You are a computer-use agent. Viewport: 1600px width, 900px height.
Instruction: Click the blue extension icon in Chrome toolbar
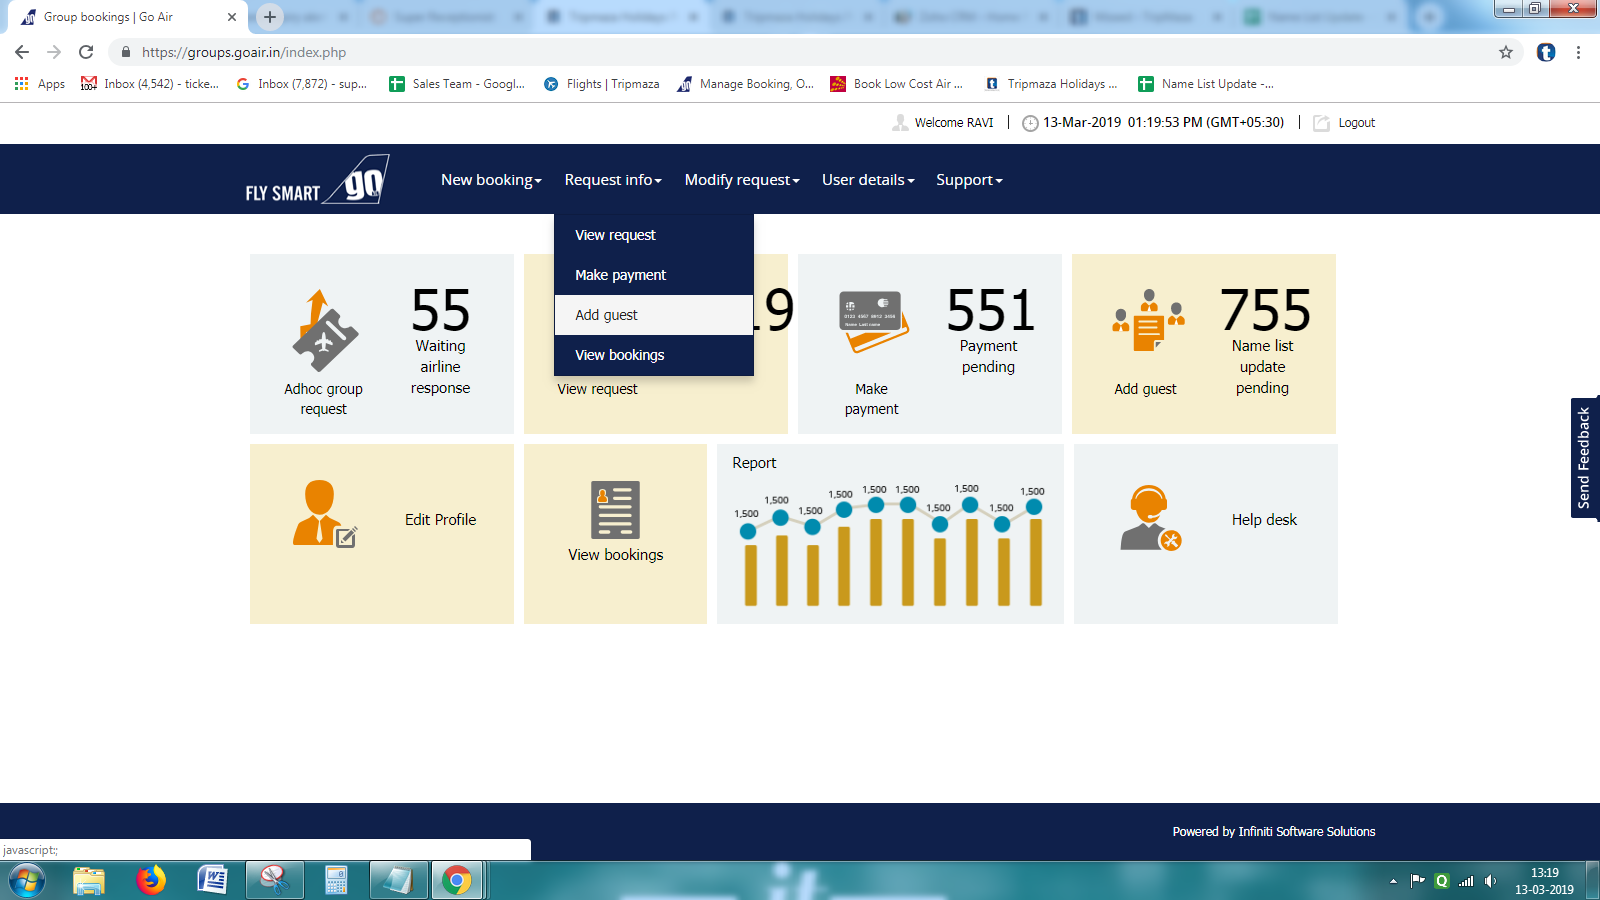click(1546, 52)
